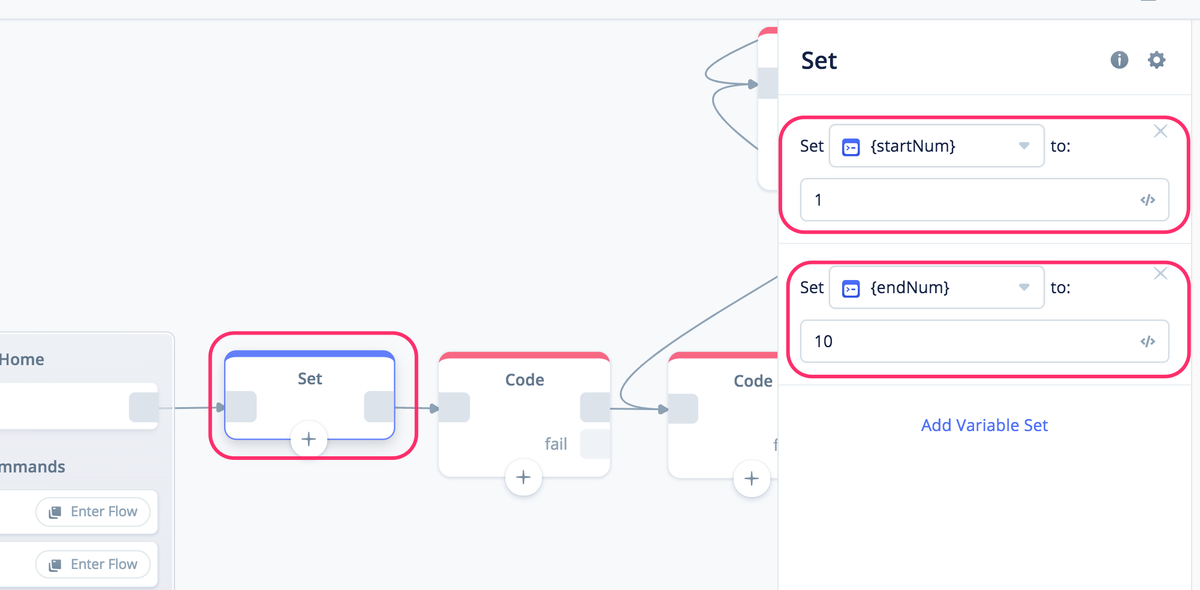This screenshot has width=1200, height=590.
Task: Add a step under the Set block
Action: [x=309, y=439]
